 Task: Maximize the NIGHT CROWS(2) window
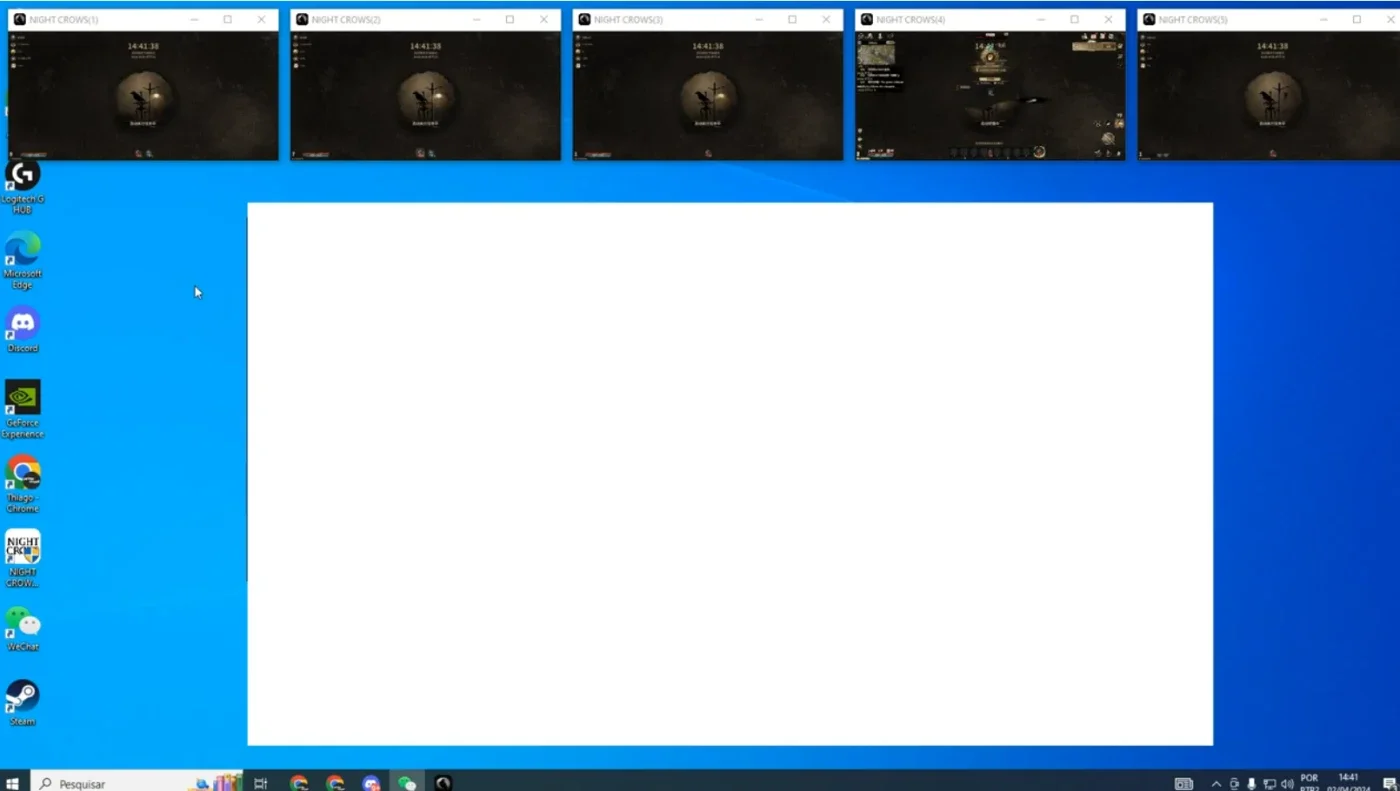coord(510,19)
